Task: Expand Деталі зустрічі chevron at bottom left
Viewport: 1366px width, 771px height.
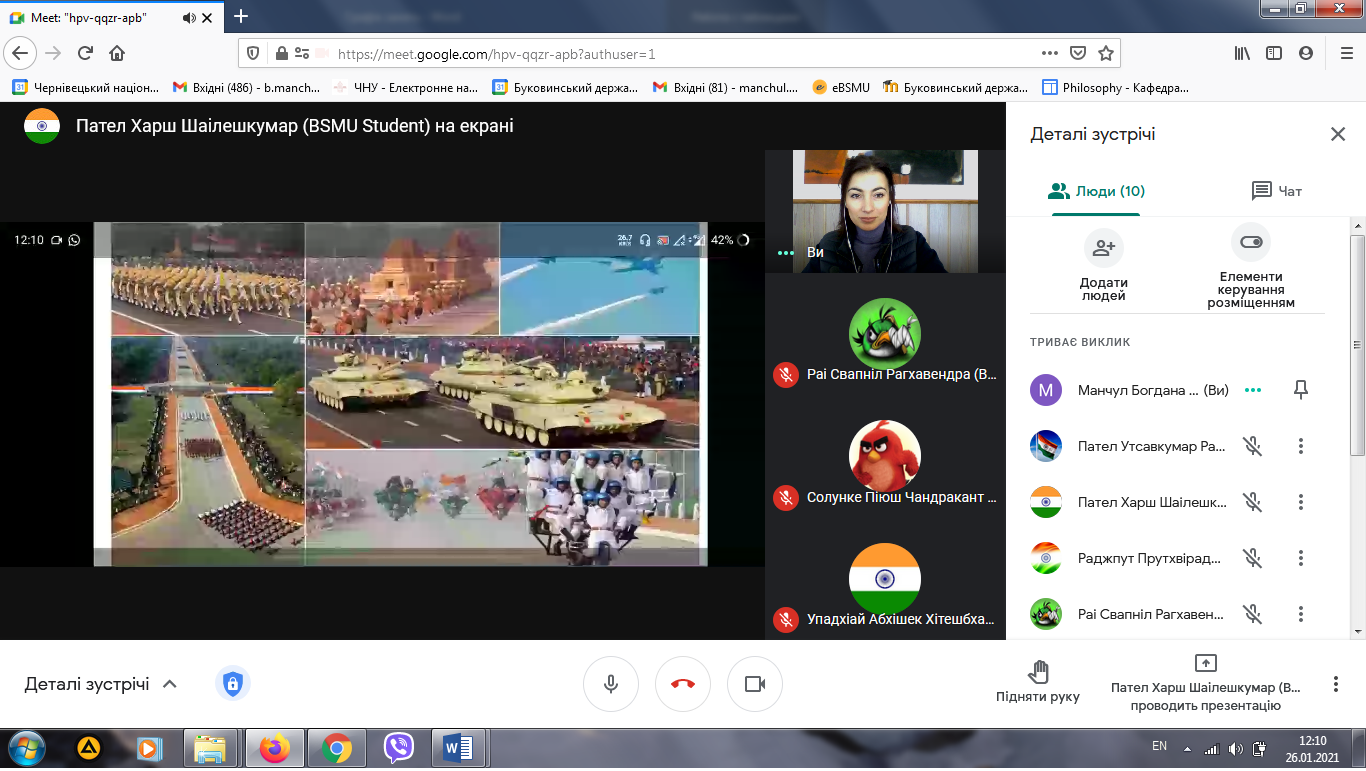Action: tap(170, 684)
